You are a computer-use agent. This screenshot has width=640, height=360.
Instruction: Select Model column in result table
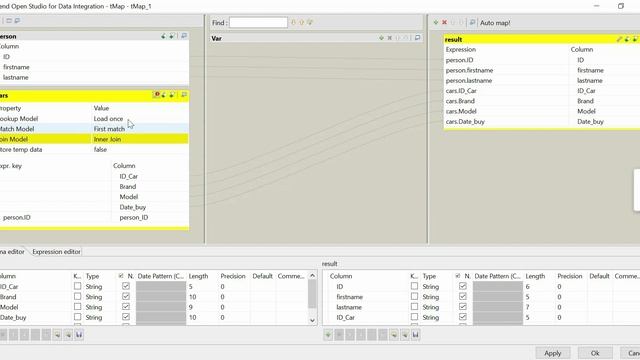(587, 111)
